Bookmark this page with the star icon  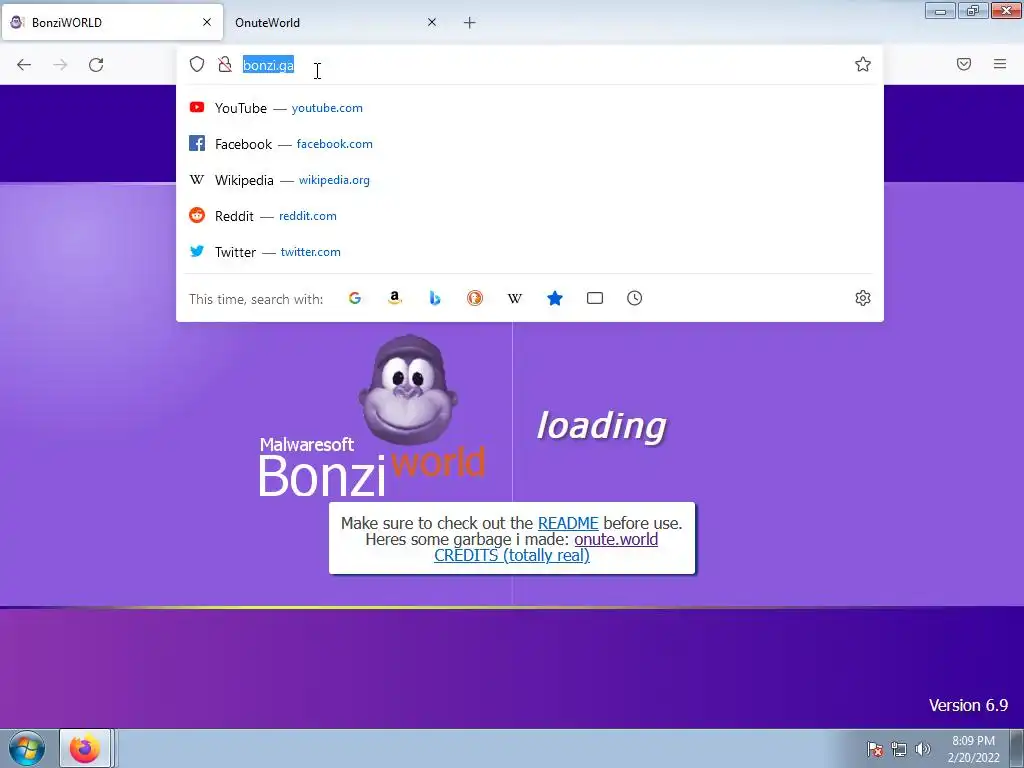coord(863,64)
